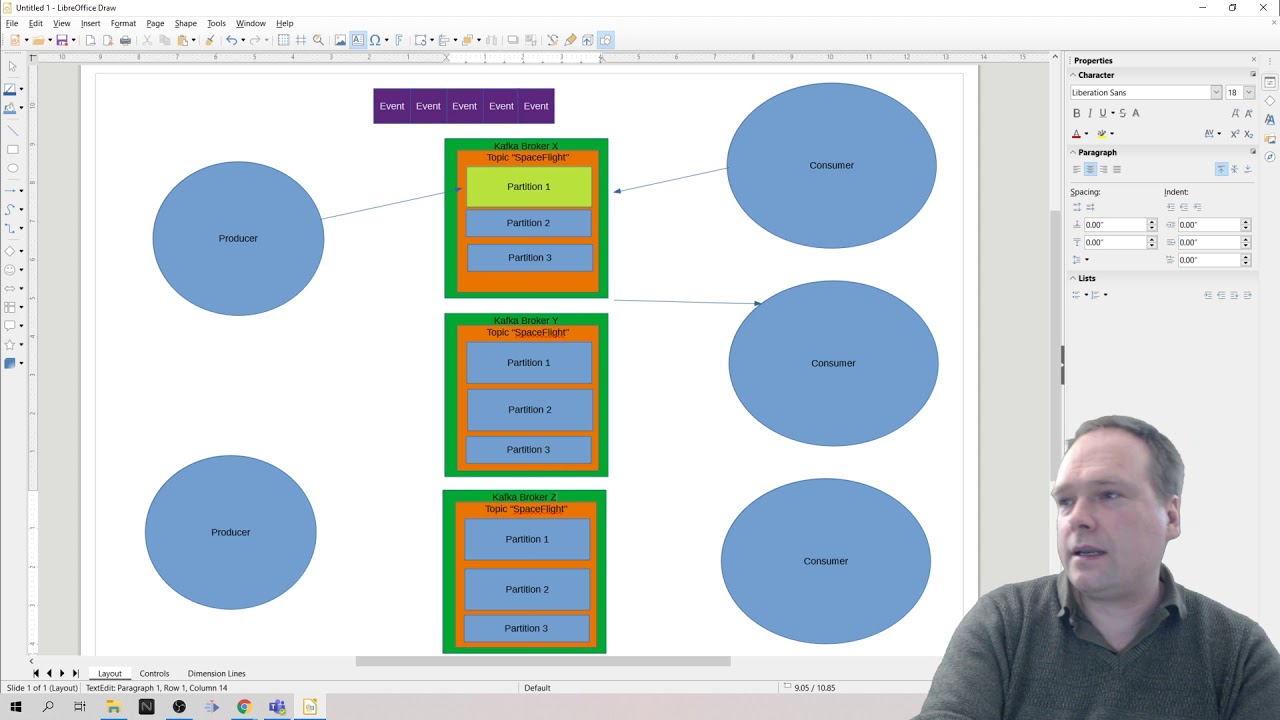Collapse the Paragraph section
Image resolution: width=1280 pixels, height=720 pixels.
[x=1073, y=152]
